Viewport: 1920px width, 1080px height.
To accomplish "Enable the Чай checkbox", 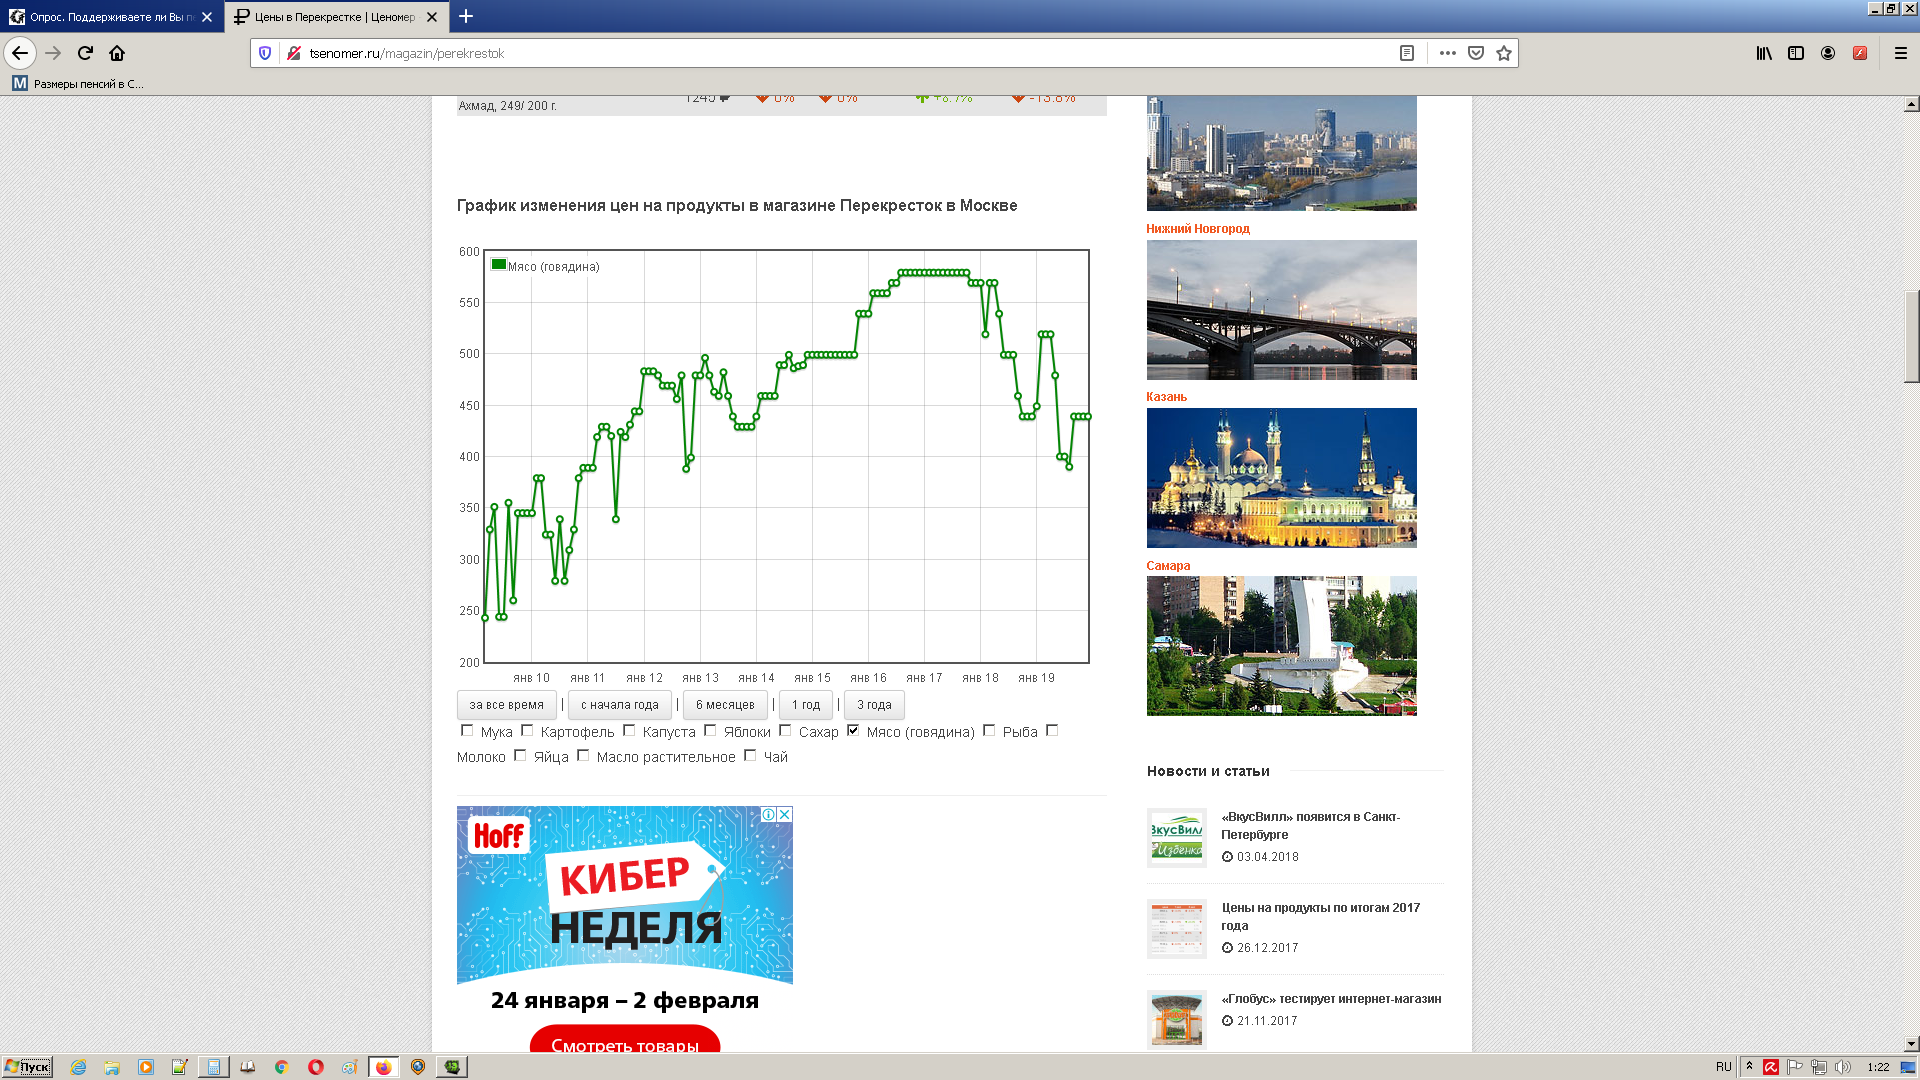I will [x=750, y=755].
